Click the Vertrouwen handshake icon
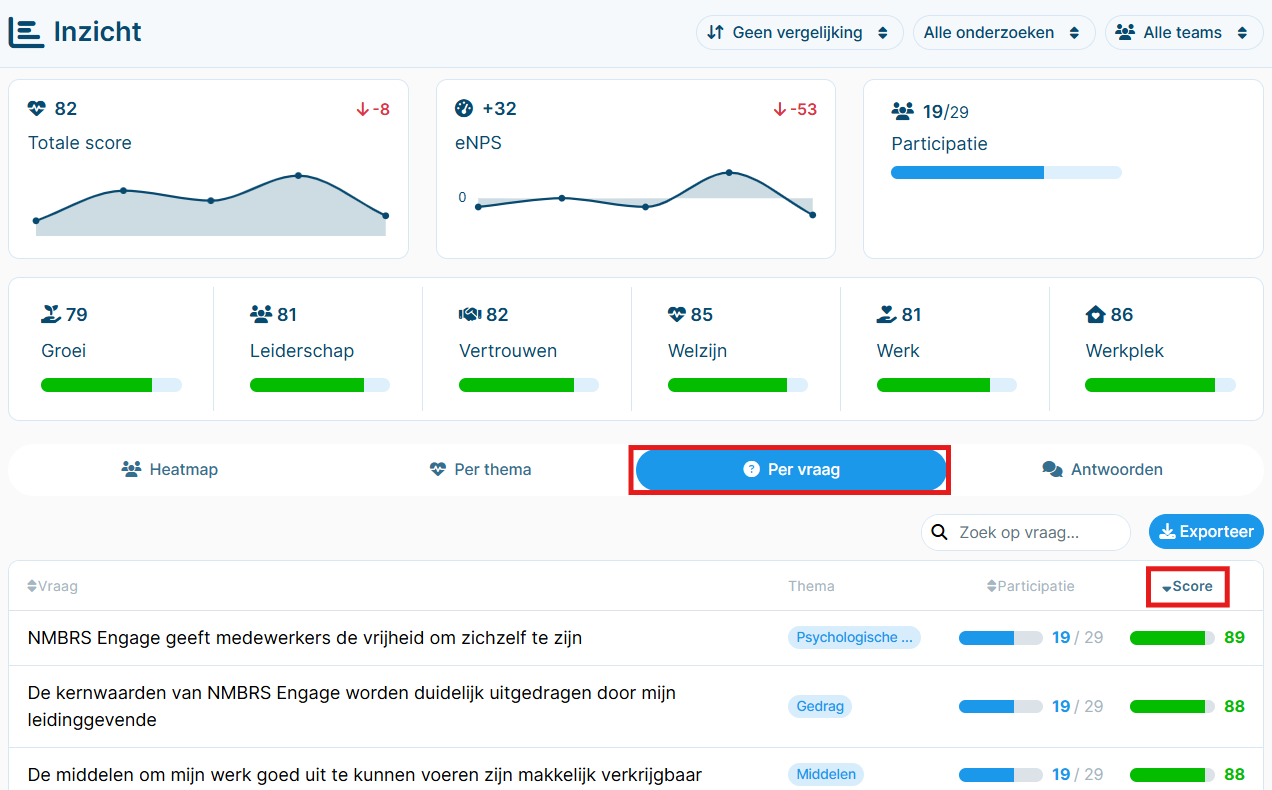The width and height of the screenshot is (1272, 790). click(x=470, y=315)
